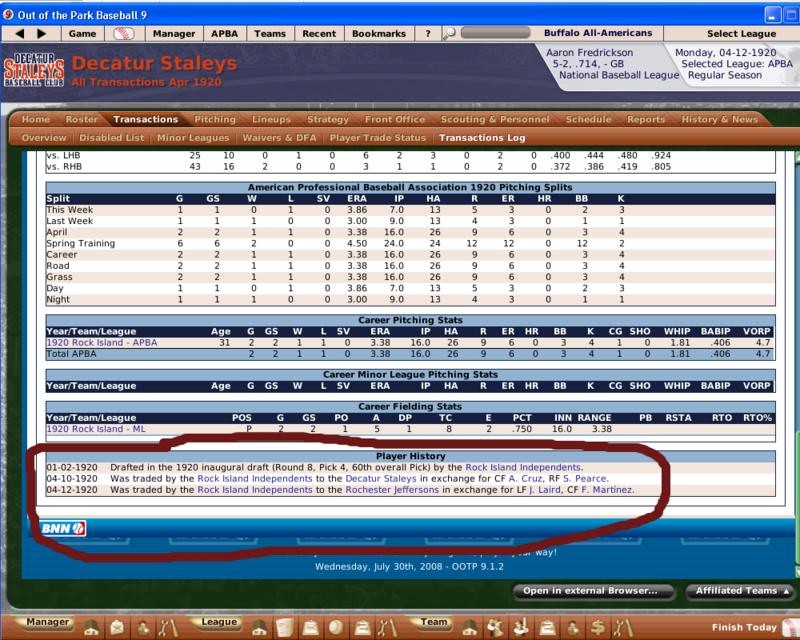
Task: Switch to the Roster tab
Action: pyautogui.click(x=82, y=119)
